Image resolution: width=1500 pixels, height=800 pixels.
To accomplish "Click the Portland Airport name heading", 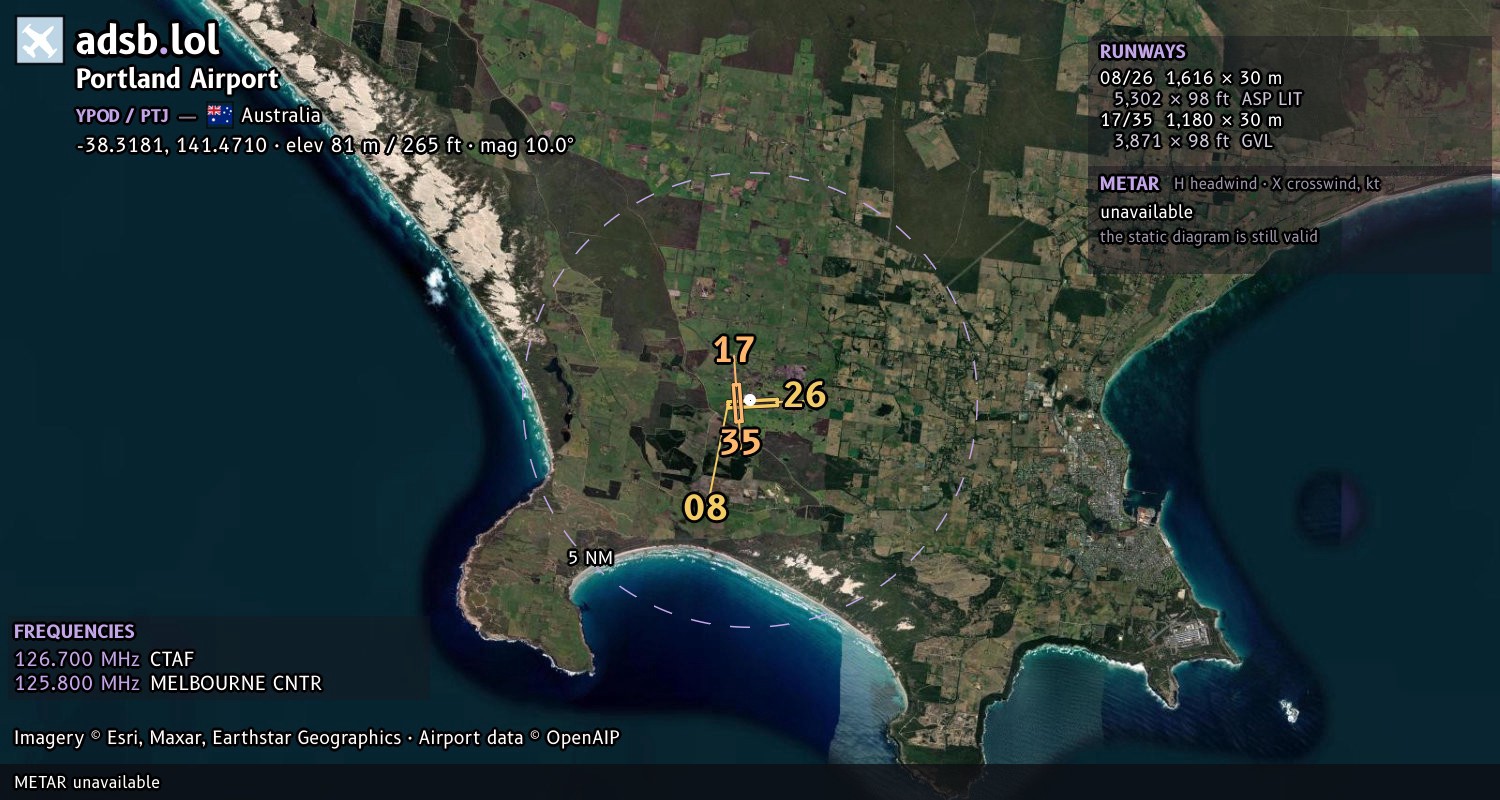I will (178, 79).
